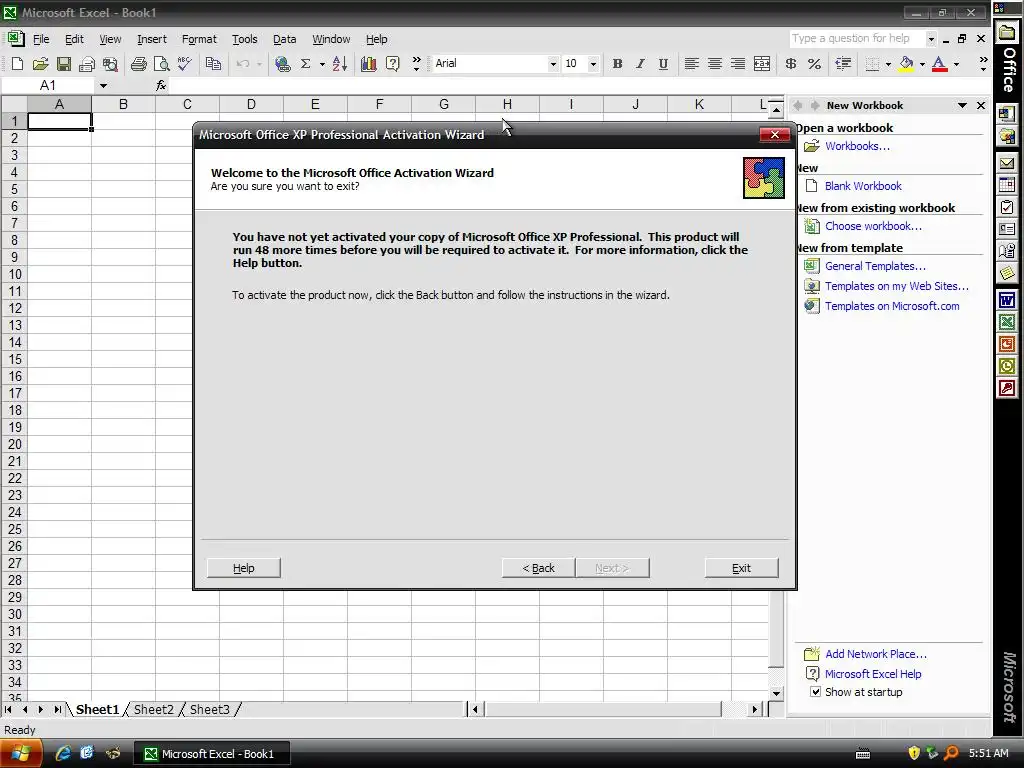Click the Print toolbar icon
The width and height of the screenshot is (1024, 768).
tap(138, 63)
